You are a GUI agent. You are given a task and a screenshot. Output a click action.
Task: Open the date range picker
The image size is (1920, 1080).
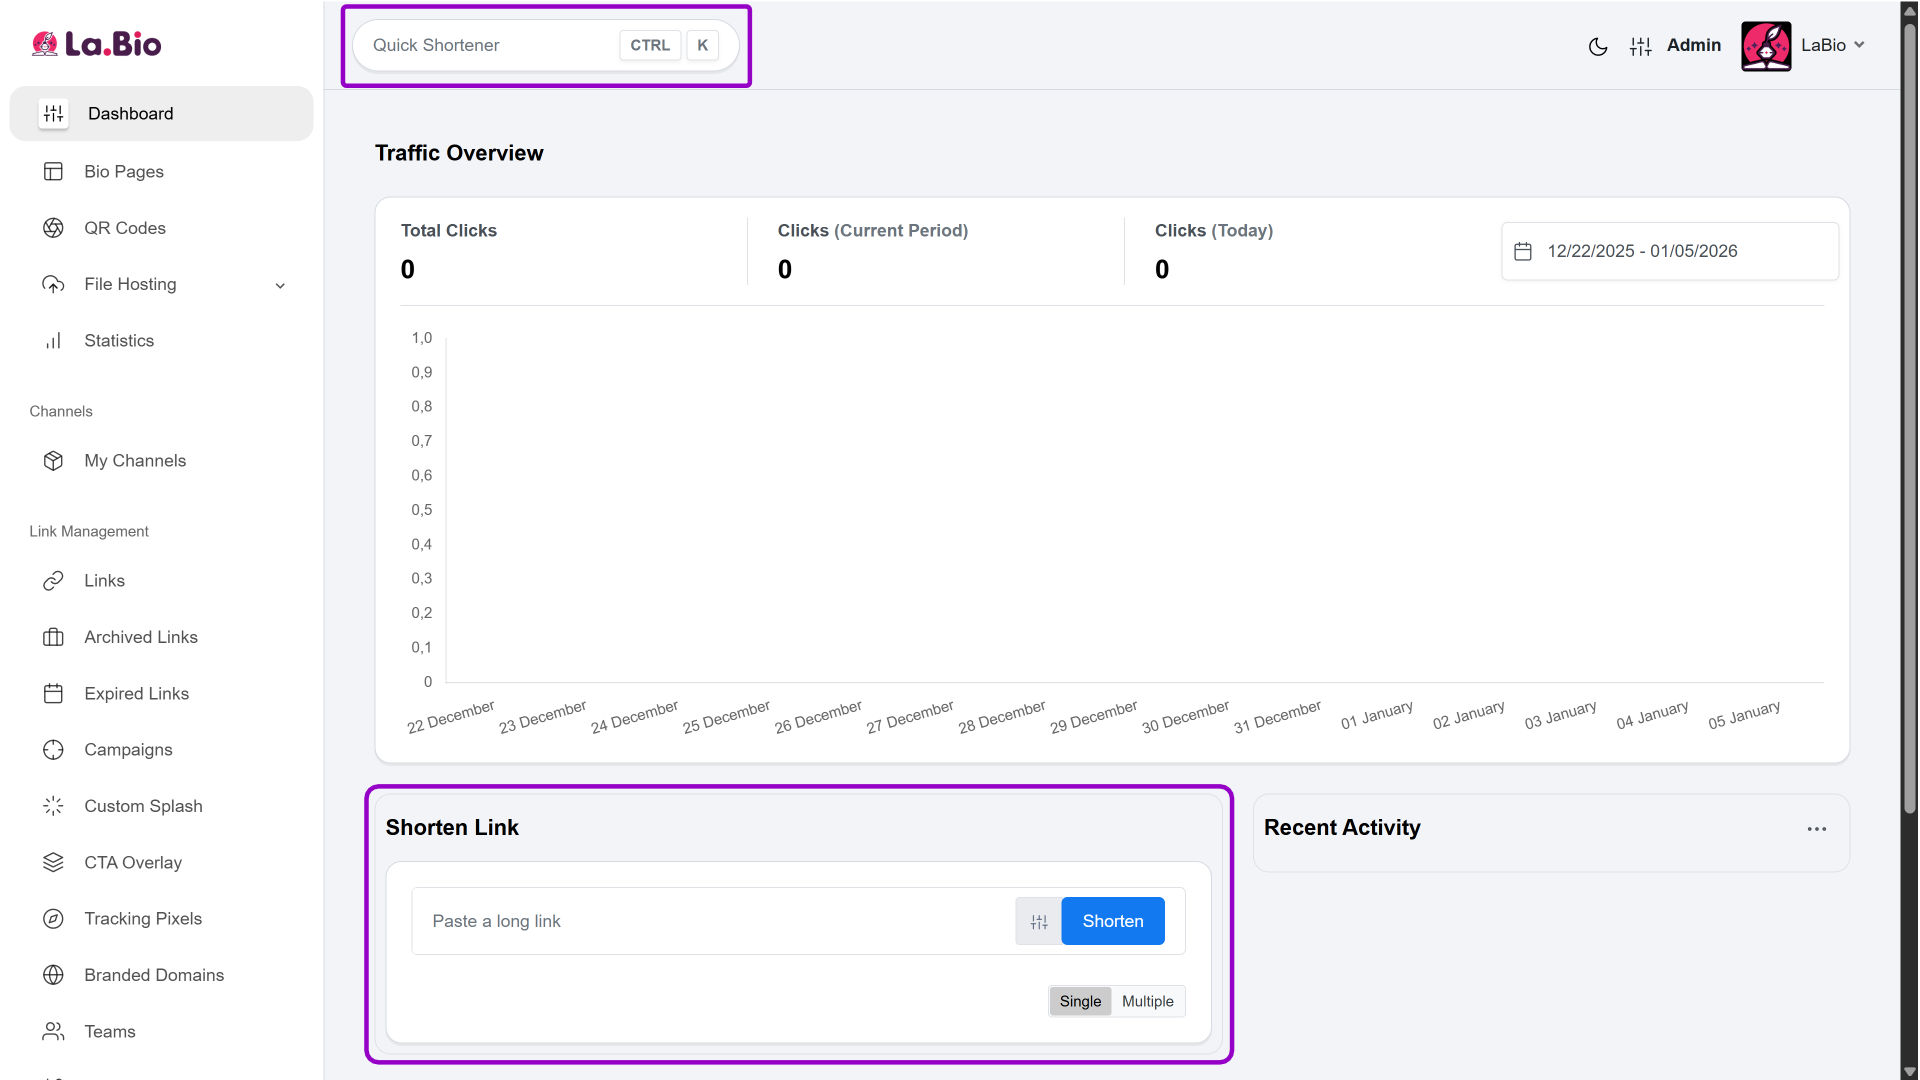point(1669,252)
